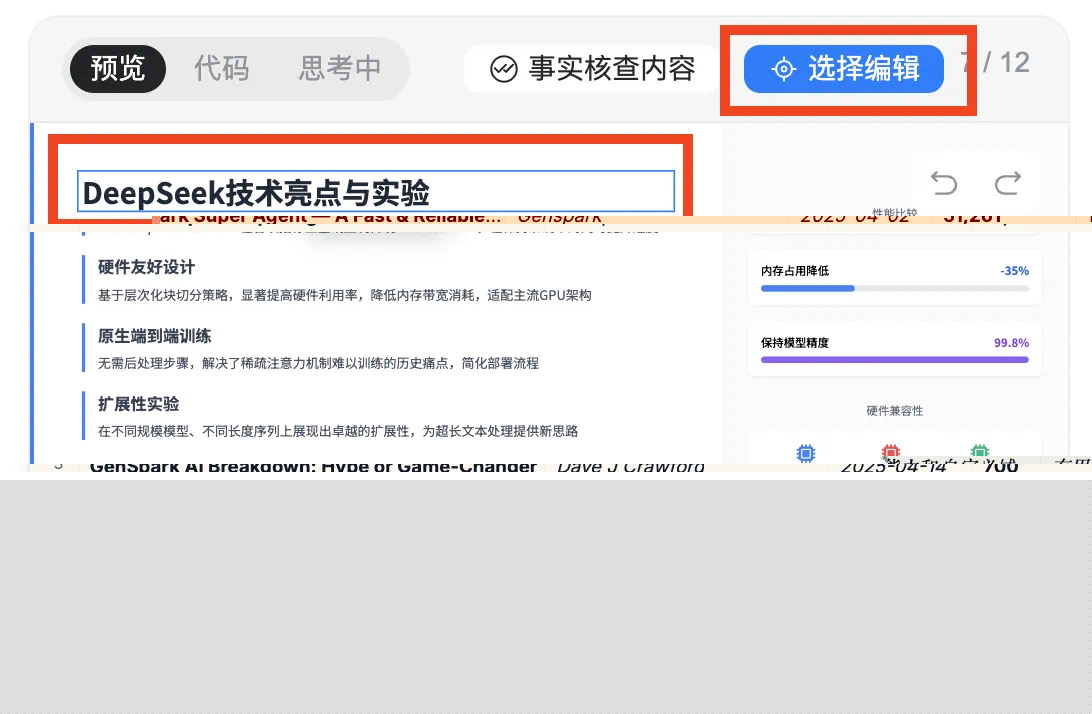
Task: Click the 选择编辑 button
Action: click(843, 69)
